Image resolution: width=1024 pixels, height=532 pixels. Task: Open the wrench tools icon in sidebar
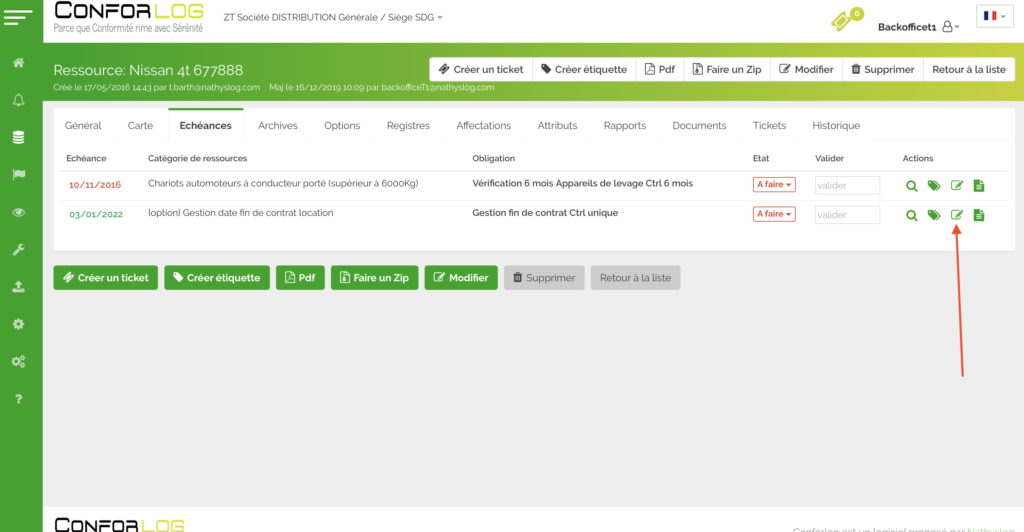18,249
